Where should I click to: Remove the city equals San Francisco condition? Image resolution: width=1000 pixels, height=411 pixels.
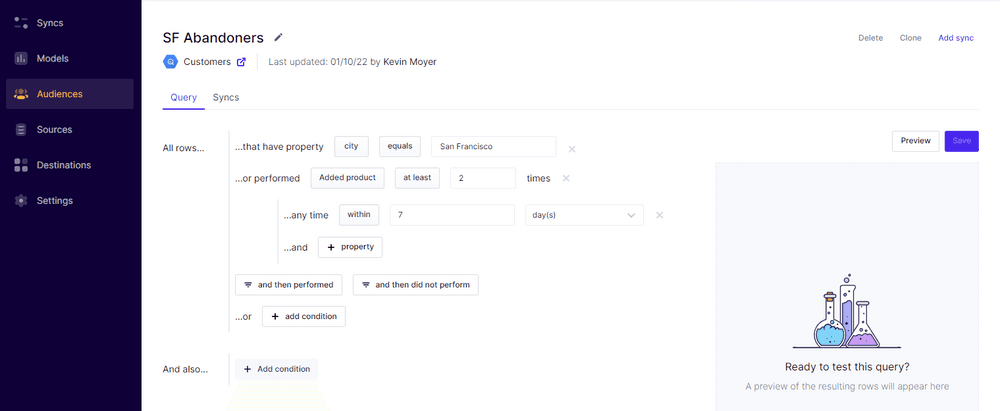click(572, 149)
